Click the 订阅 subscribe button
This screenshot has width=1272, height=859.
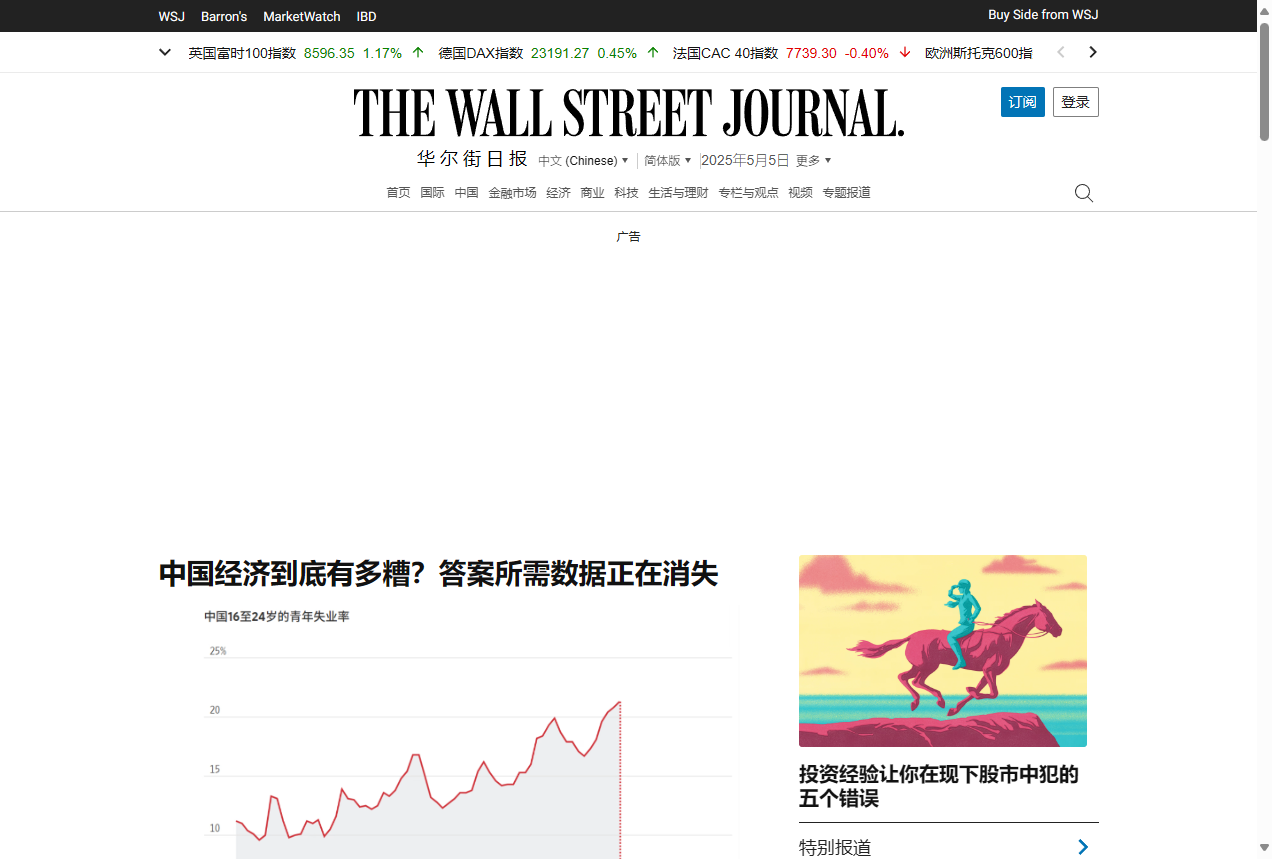click(x=1022, y=102)
